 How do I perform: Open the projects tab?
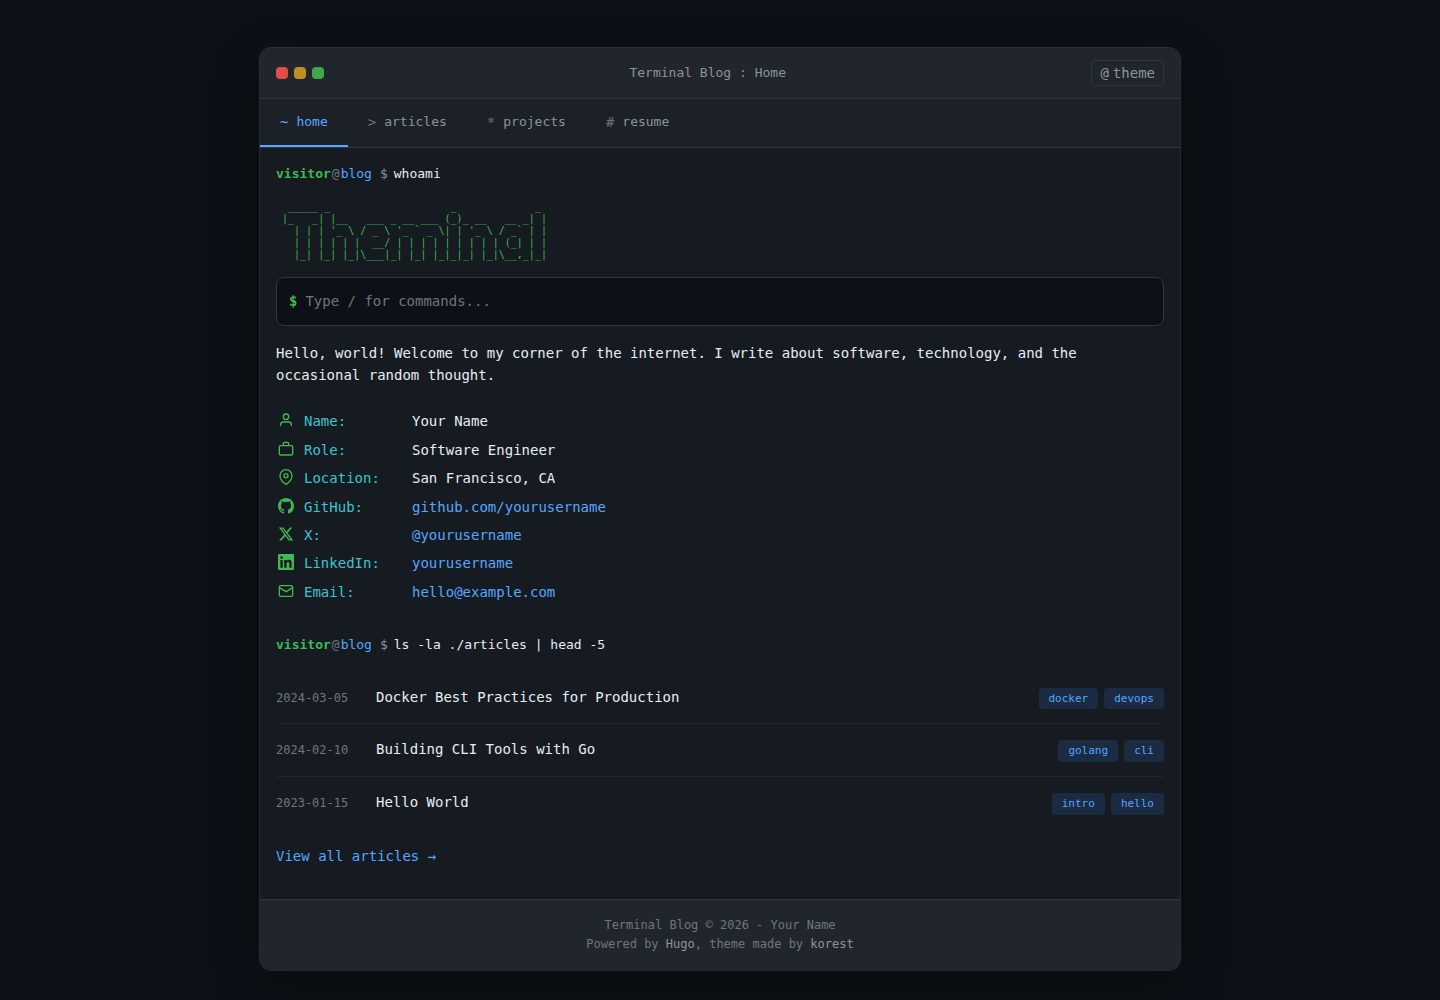(x=526, y=122)
